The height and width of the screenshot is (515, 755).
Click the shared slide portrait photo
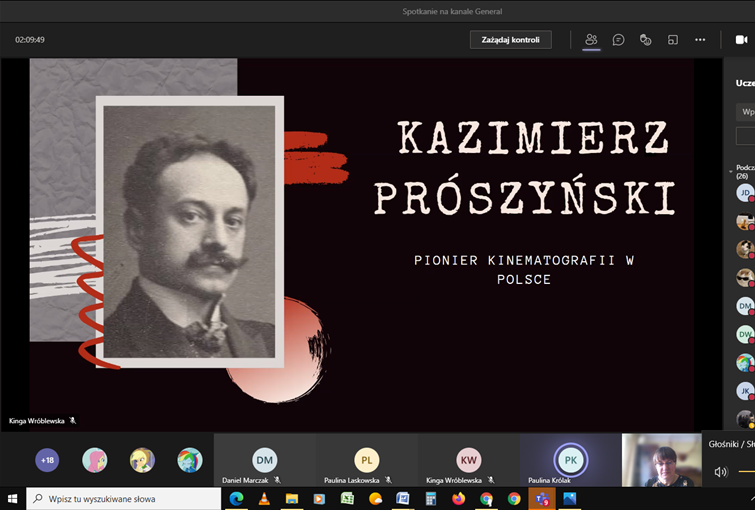click(x=189, y=232)
